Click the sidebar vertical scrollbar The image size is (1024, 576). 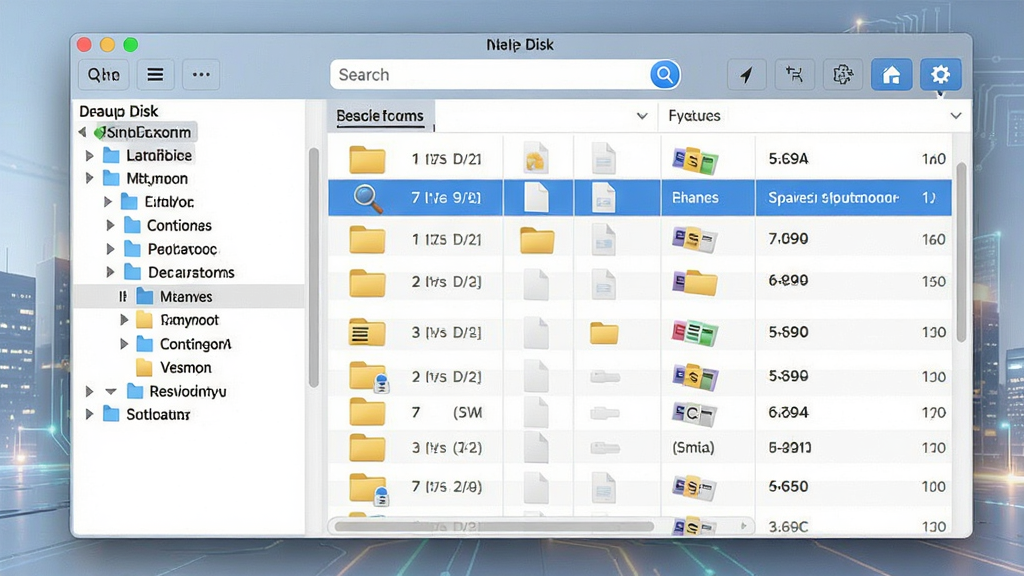(x=313, y=268)
